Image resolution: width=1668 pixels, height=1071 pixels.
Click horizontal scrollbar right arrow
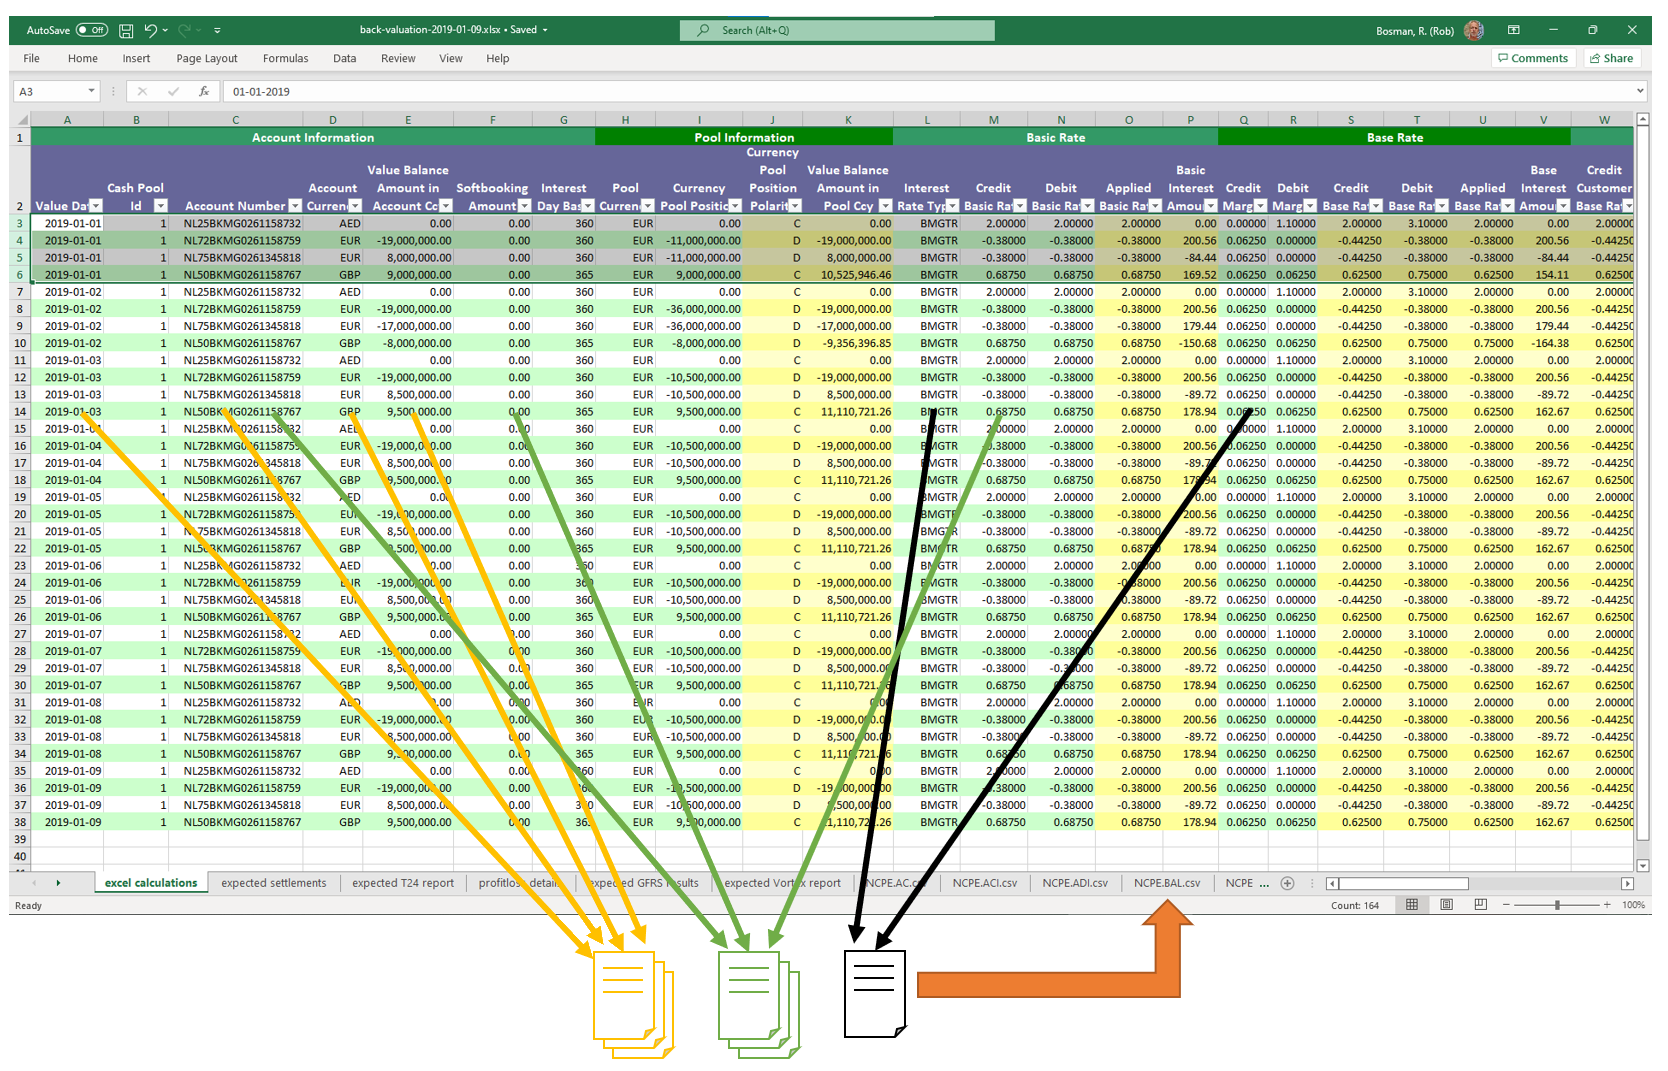coord(1627,884)
